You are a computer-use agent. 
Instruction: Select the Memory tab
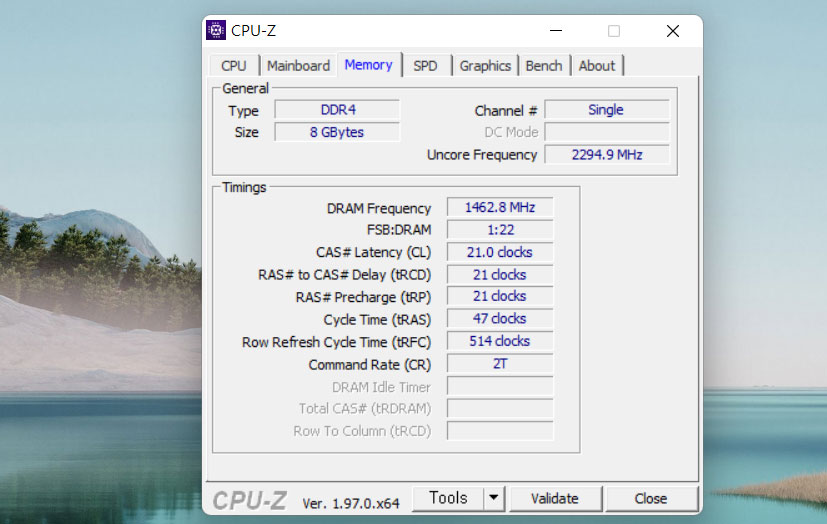tap(369, 65)
